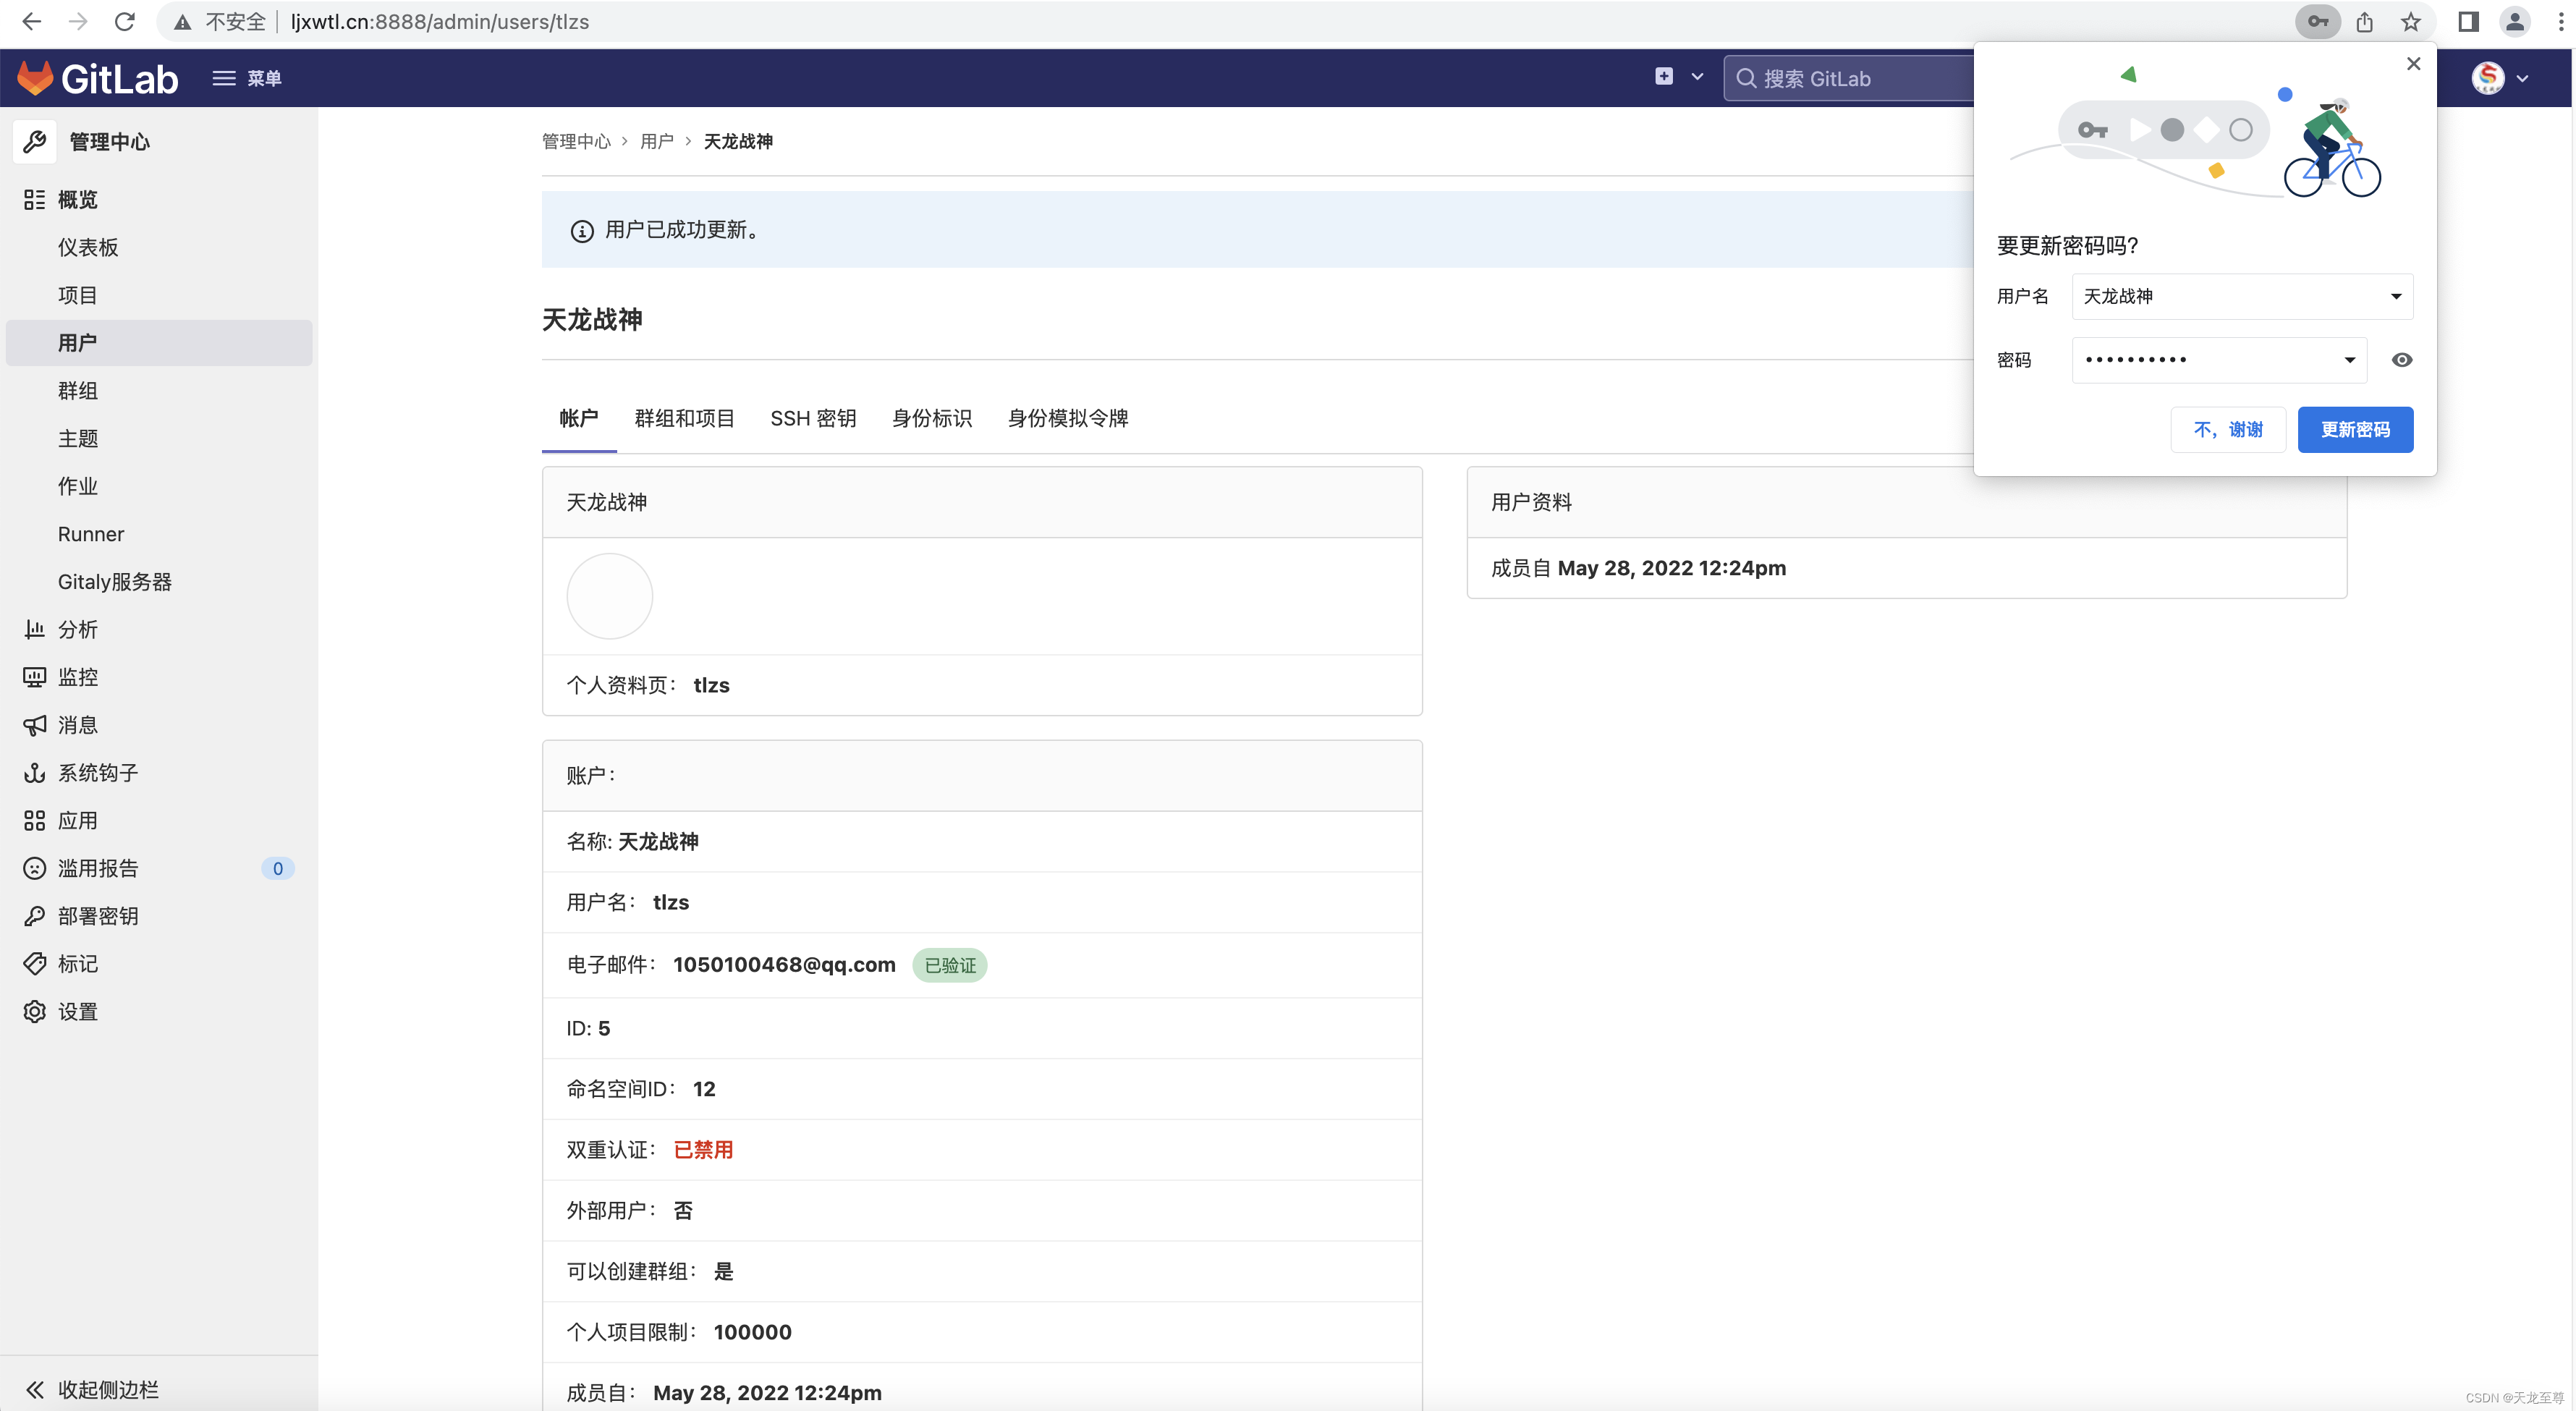Click the 不，谢谢 button
This screenshot has width=2576, height=1411.
[x=2228, y=430]
